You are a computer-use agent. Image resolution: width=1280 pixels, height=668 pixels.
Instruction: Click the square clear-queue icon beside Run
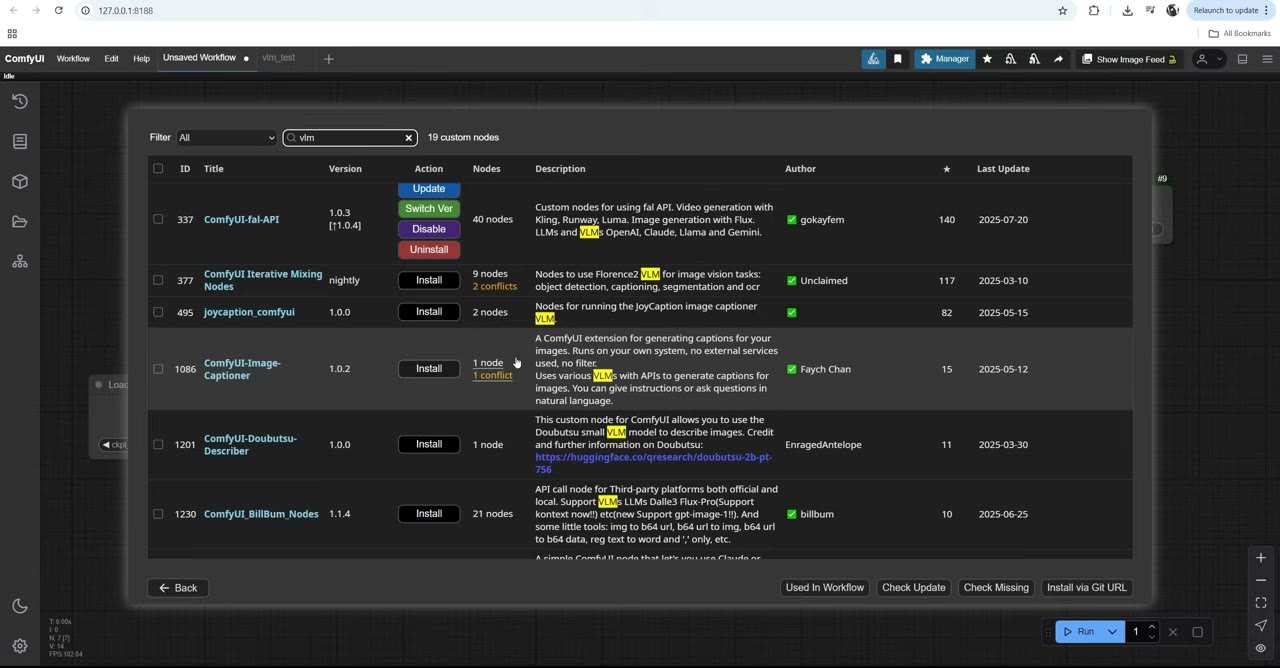1197,632
